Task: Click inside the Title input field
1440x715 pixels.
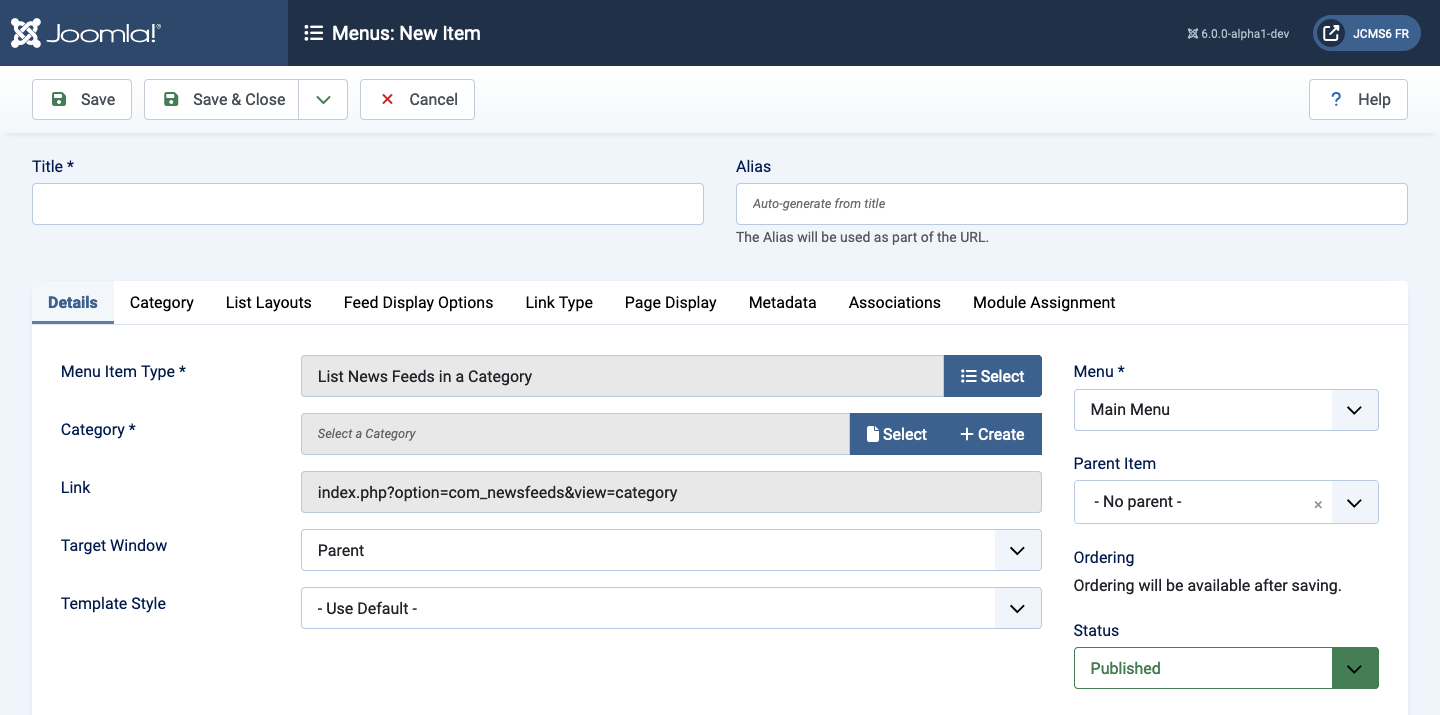Action: click(367, 204)
